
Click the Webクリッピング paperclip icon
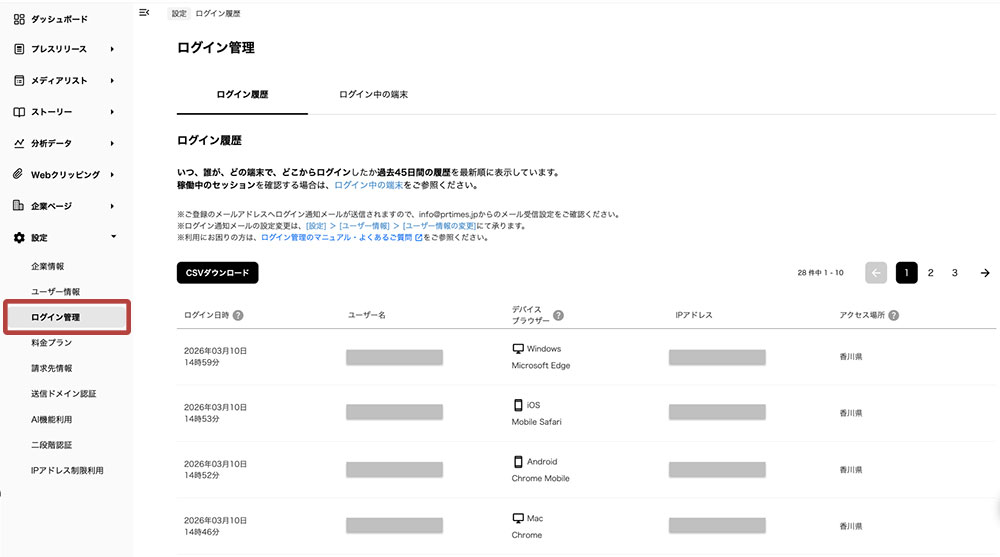pyautogui.click(x=19, y=174)
